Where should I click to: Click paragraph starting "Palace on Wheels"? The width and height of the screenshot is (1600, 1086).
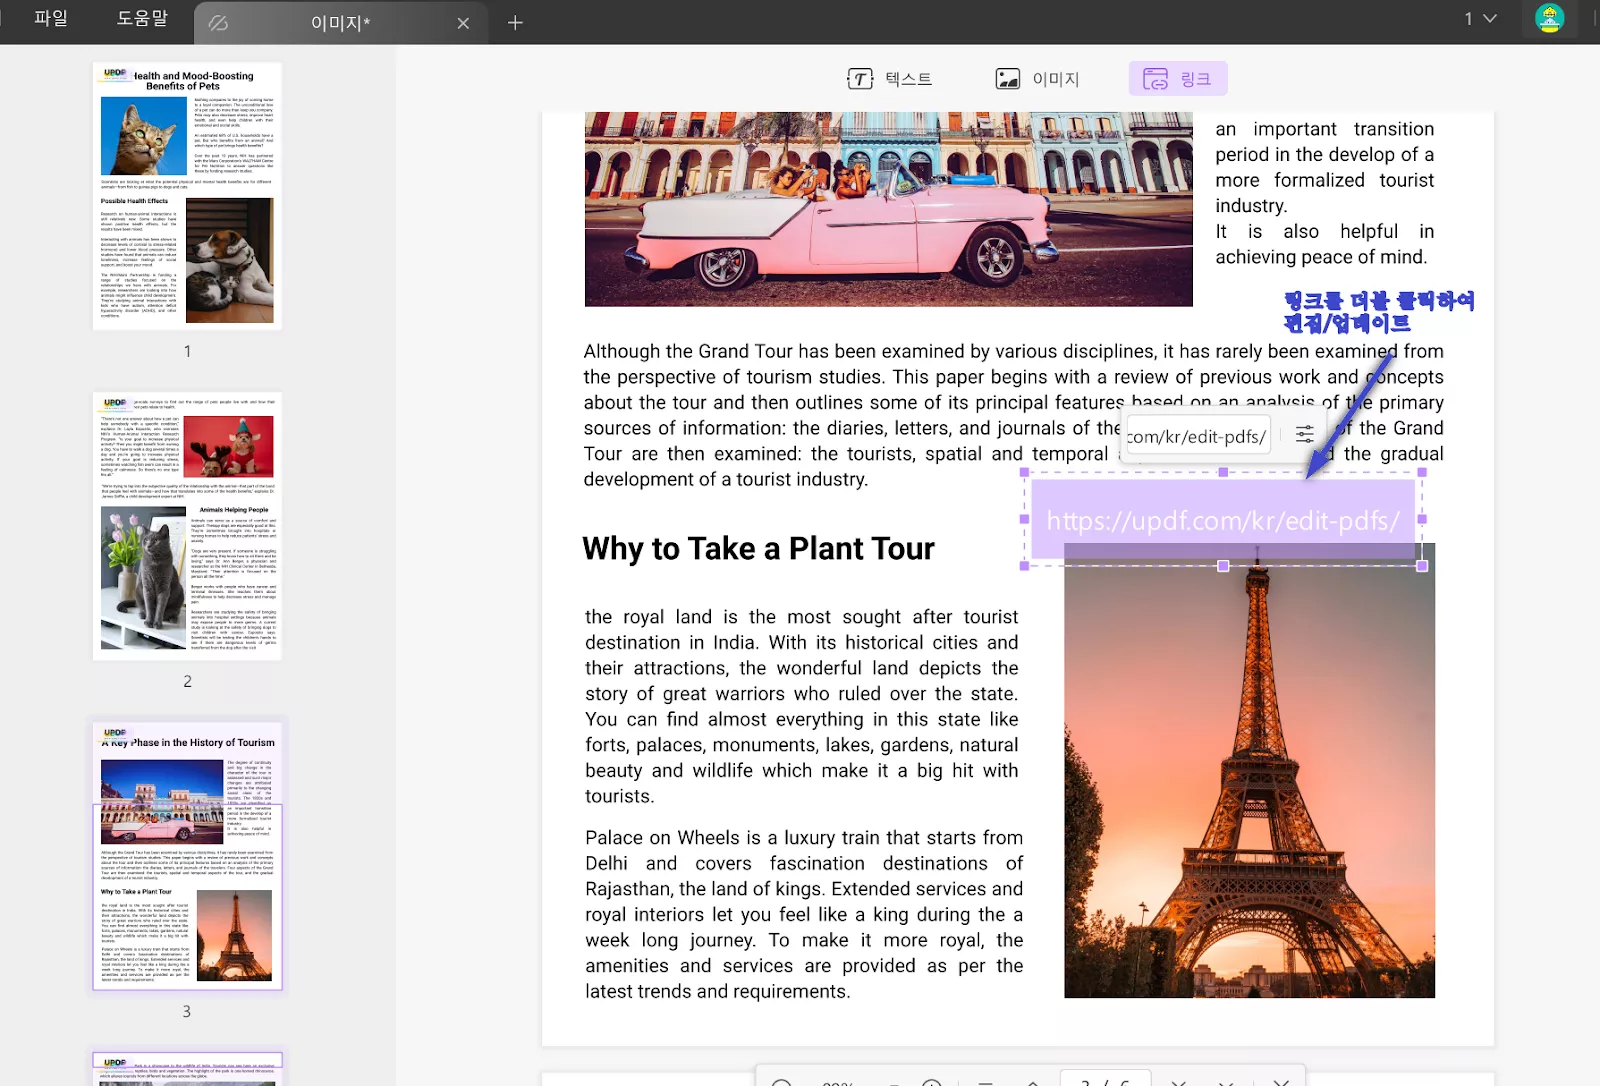(804, 914)
